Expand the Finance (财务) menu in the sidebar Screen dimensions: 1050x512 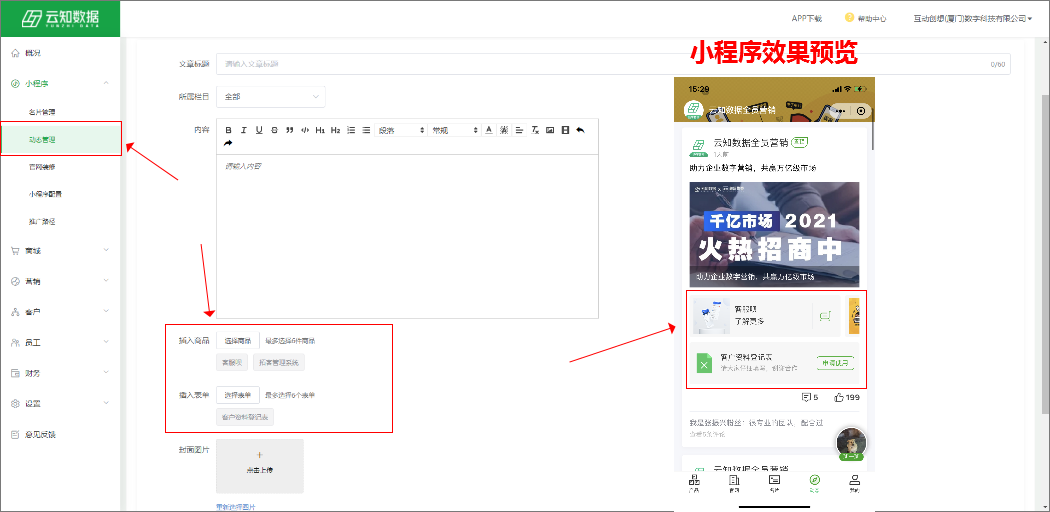(60, 373)
